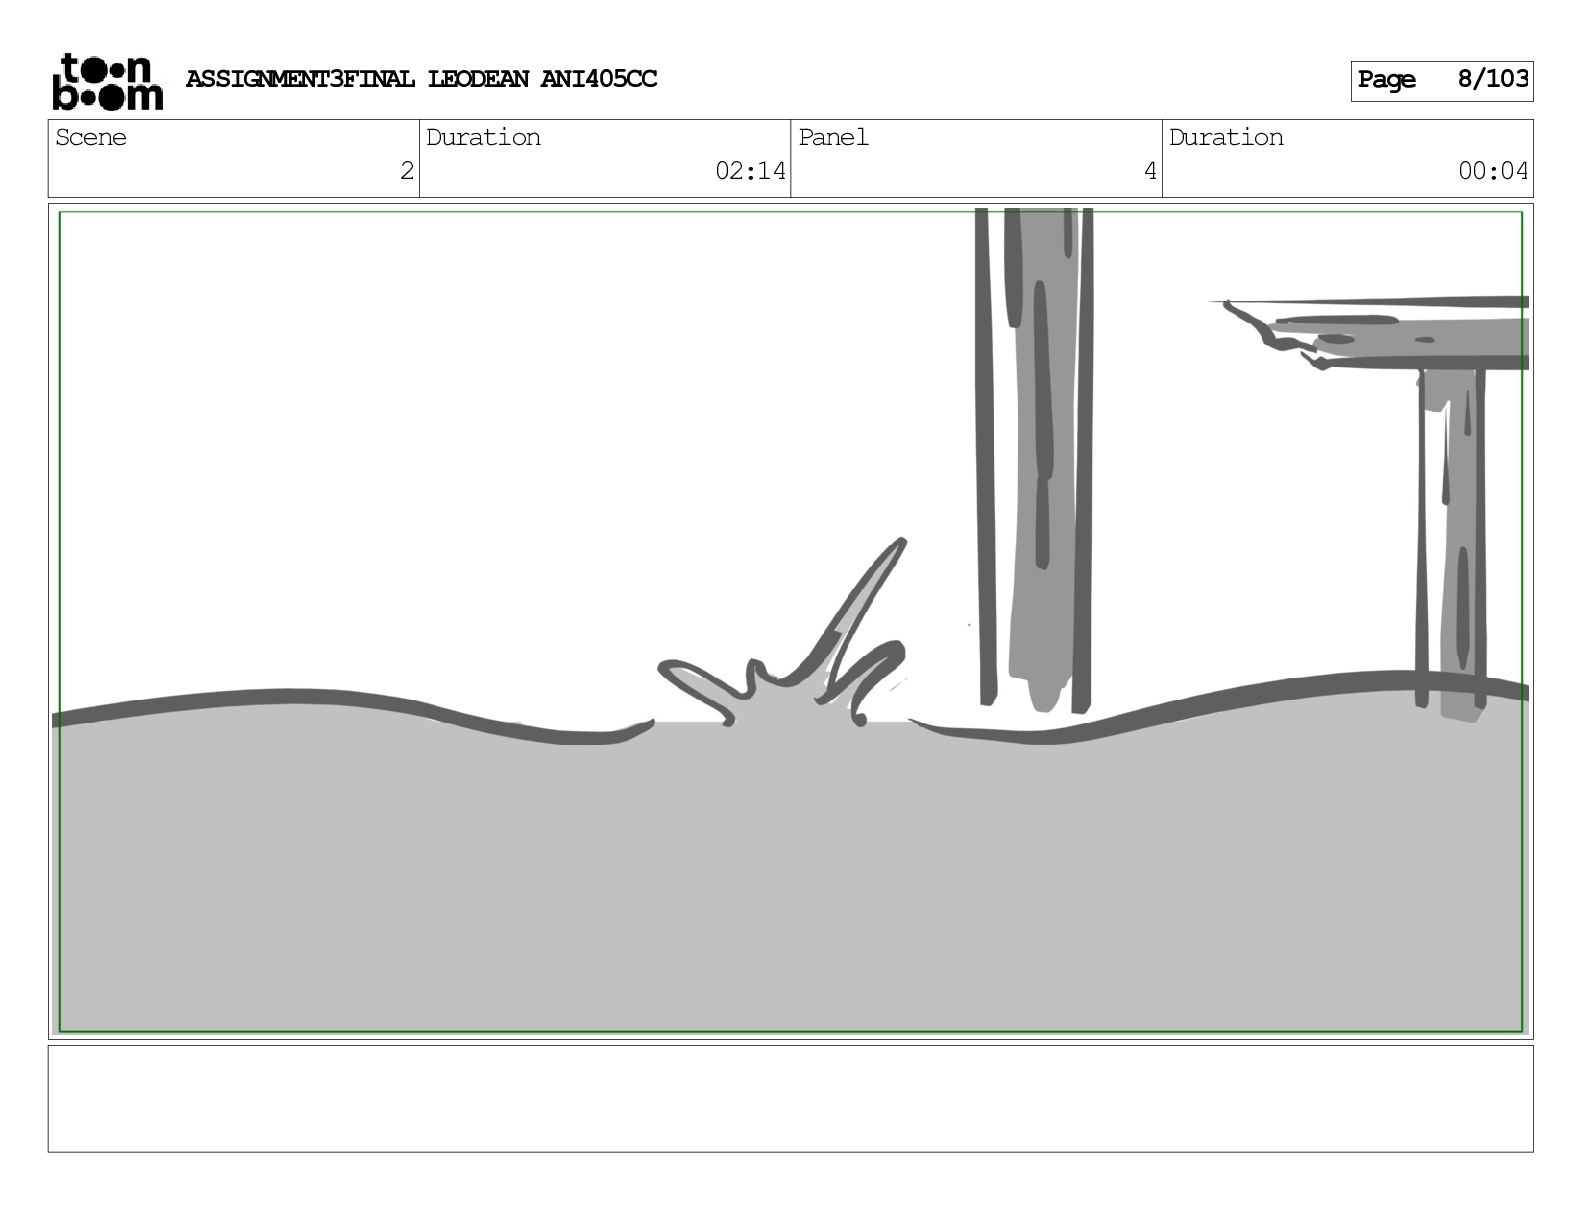Image resolution: width=1584 pixels, height=1224 pixels.
Task: Select the title text ASSIGNMENT3FINAL LEODEAN ANI405CC
Action: [421, 79]
